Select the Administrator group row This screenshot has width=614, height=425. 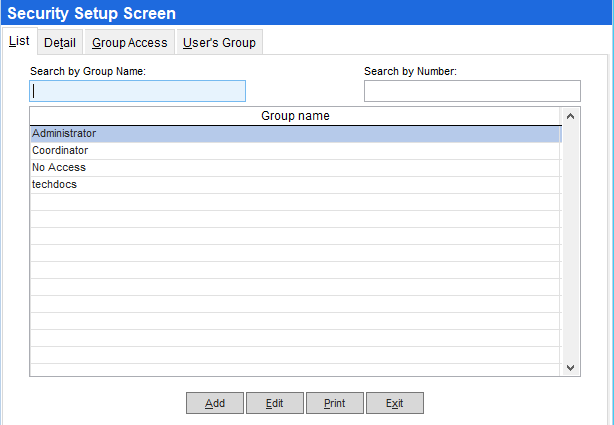(x=296, y=134)
